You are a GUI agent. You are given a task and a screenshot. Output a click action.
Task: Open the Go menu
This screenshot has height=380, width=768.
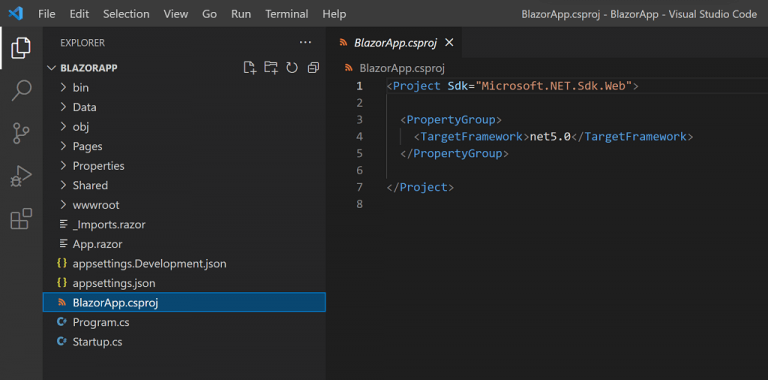pos(209,14)
